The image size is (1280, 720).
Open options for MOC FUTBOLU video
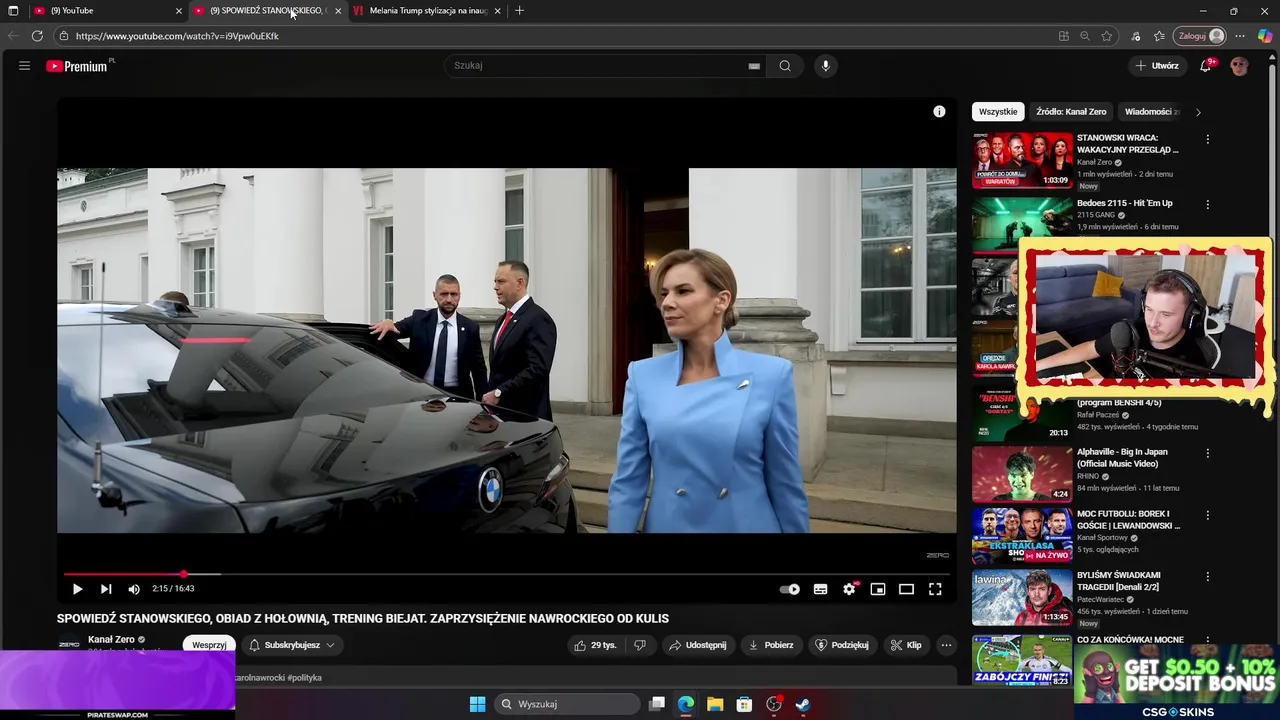[1208, 515]
